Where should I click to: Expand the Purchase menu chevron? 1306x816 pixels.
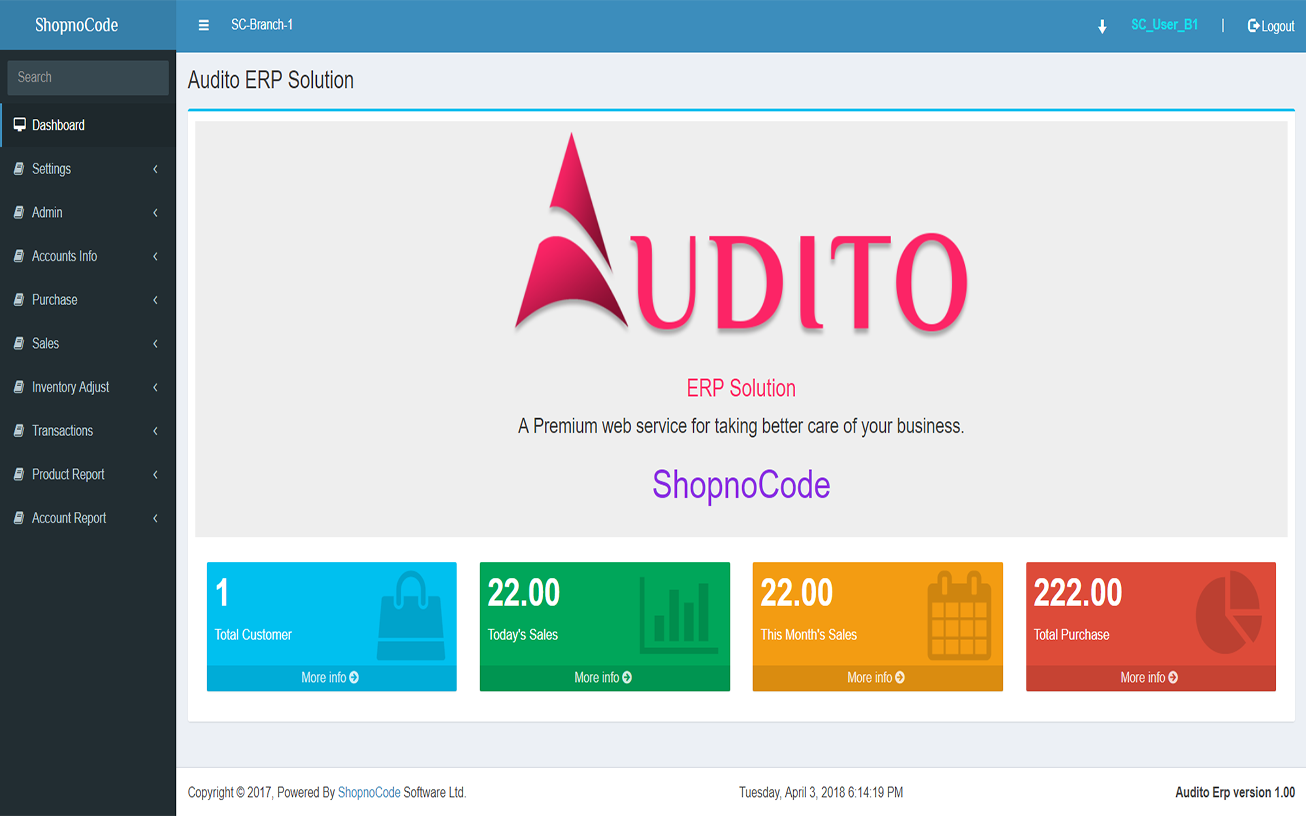coord(156,300)
